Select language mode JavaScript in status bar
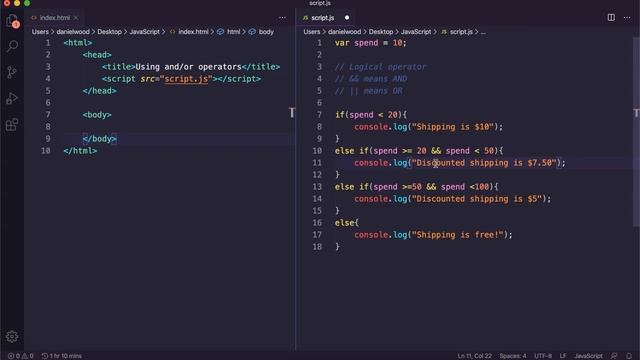Viewport: 640px width, 360px height. click(x=588, y=356)
